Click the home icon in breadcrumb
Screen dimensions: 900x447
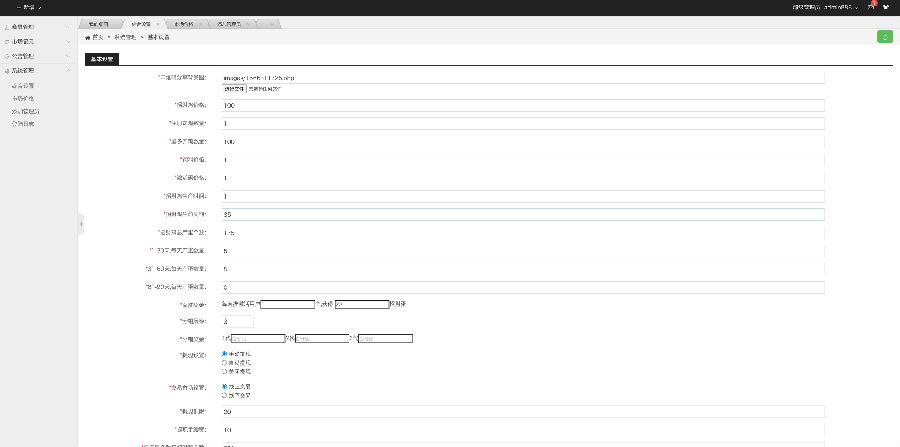pyautogui.click(x=88, y=37)
